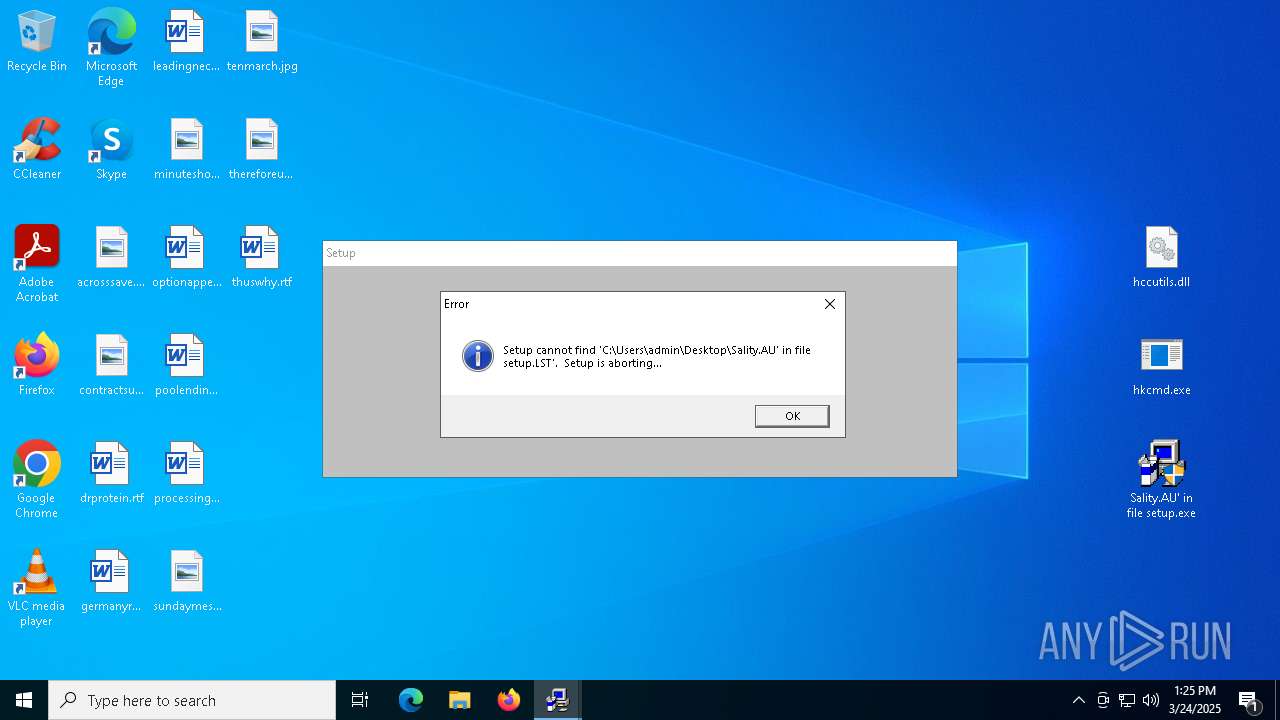
Task: Open the volume tray icon
Action: pos(1151,700)
